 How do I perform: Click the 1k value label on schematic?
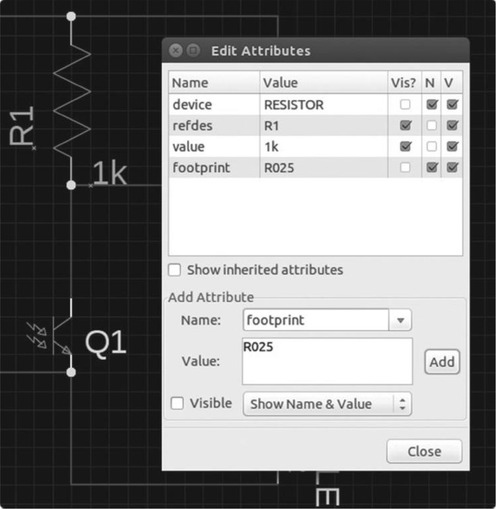pos(110,173)
